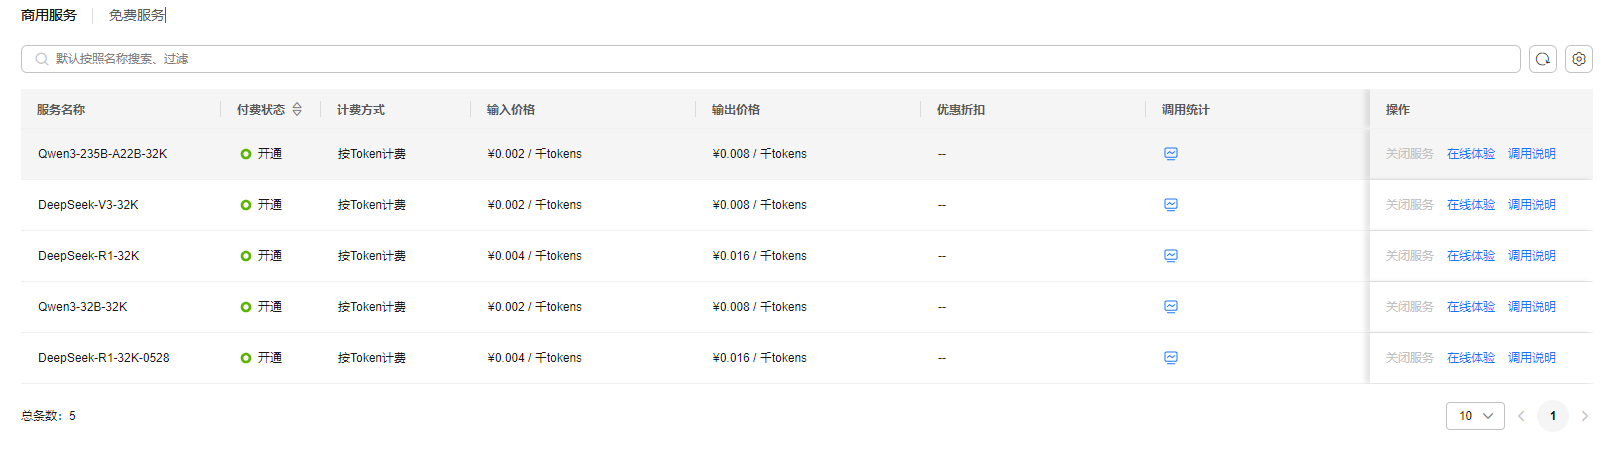Click the magnifier icon in the search box
The image size is (1611, 451).
42,59
